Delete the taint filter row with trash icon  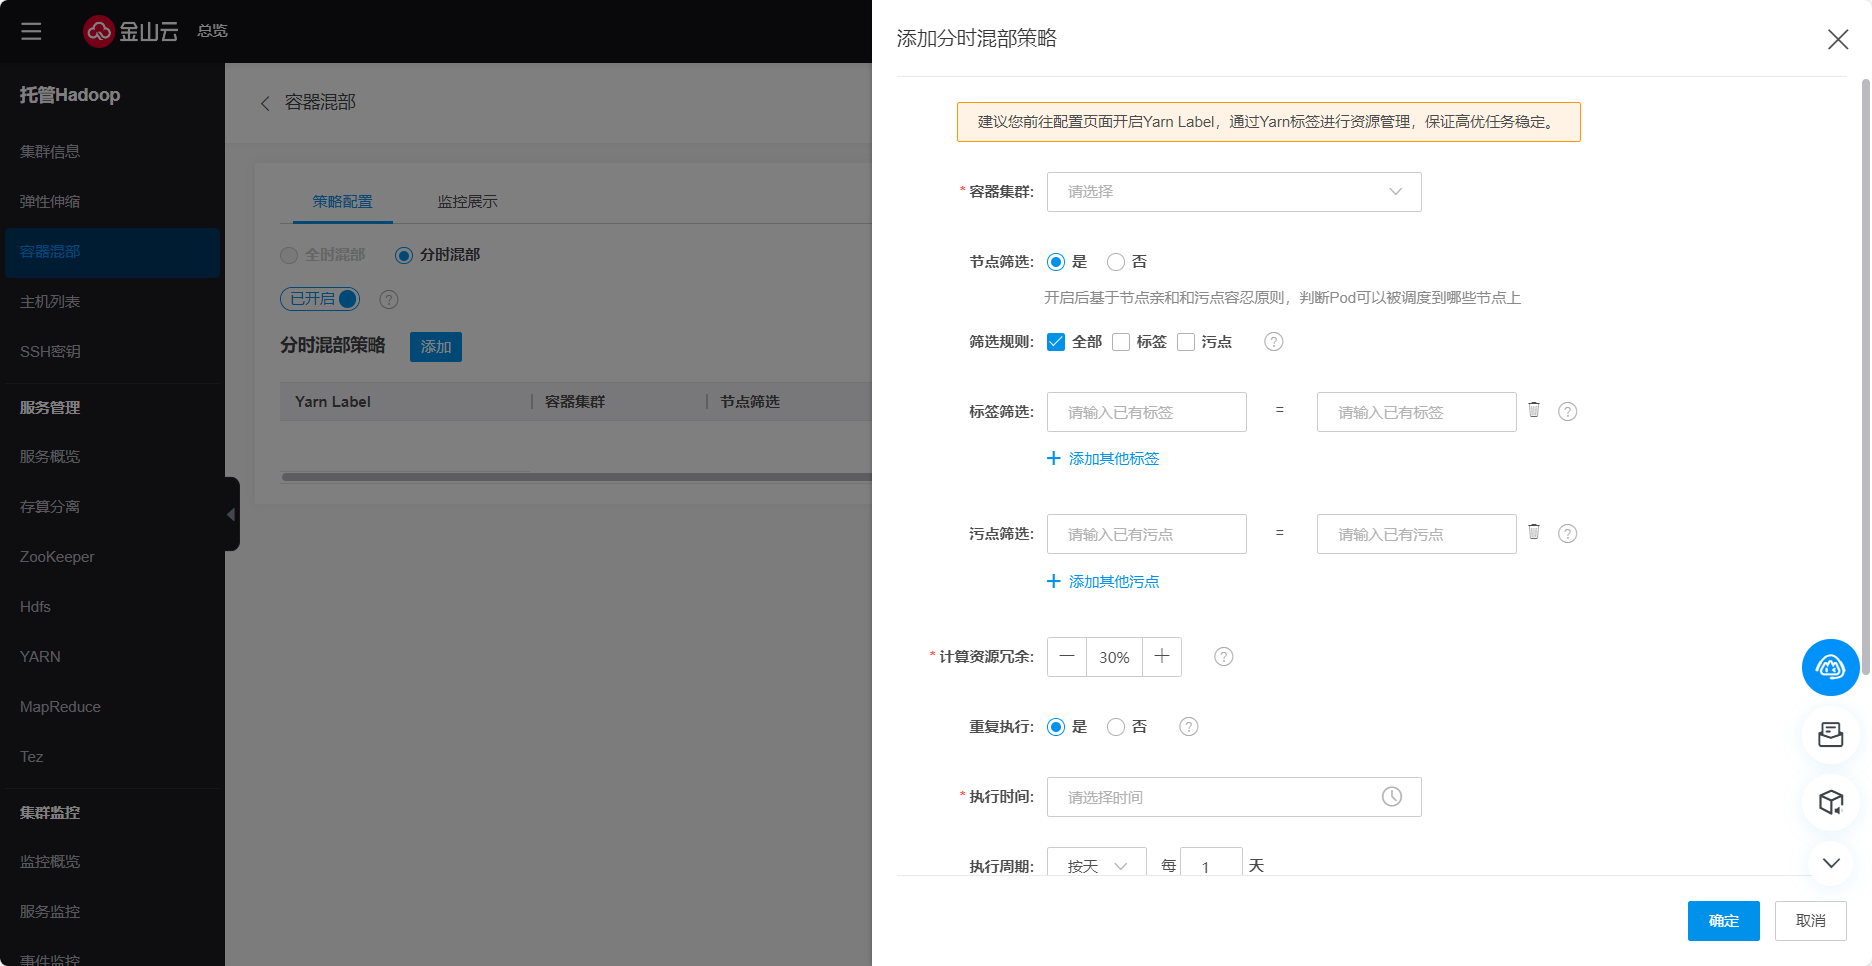[x=1533, y=532]
